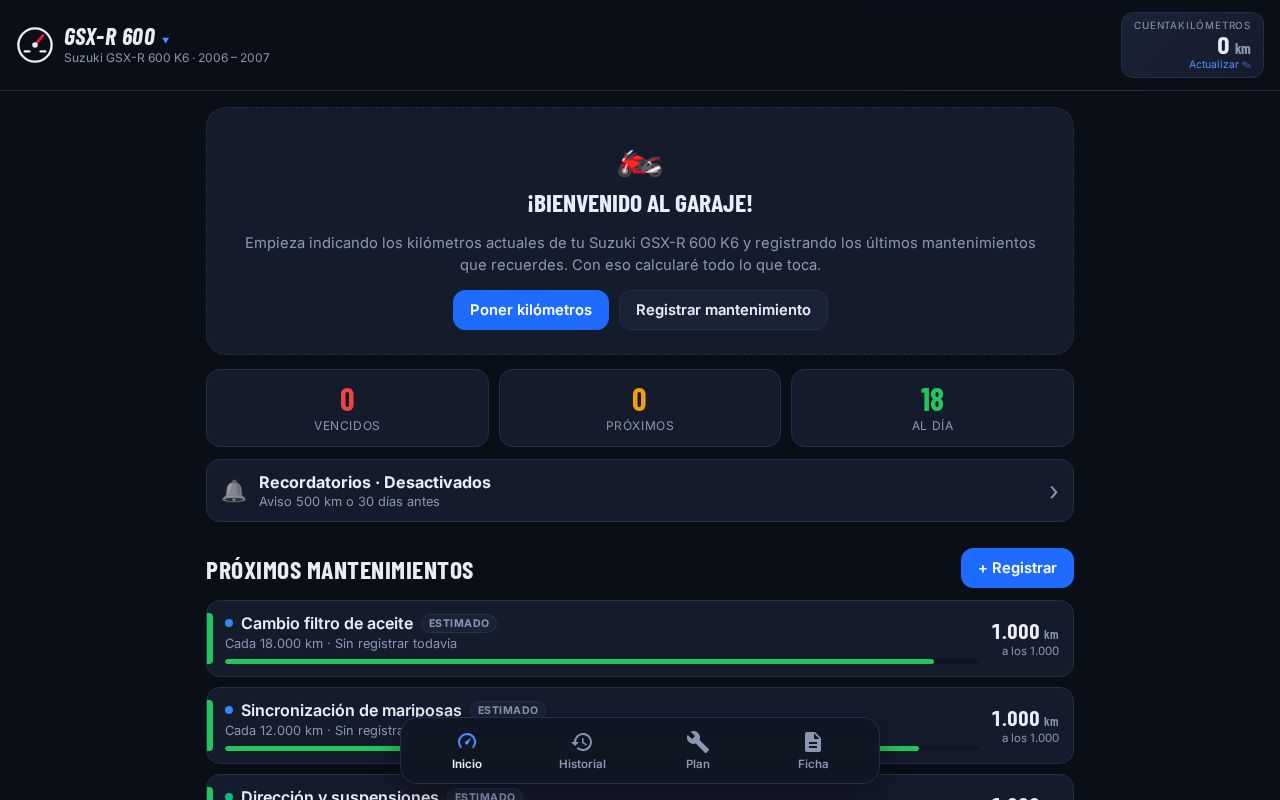Click the + Registrar button
Image resolution: width=1280 pixels, height=800 pixels.
pyautogui.click(x=1017, y=568)
